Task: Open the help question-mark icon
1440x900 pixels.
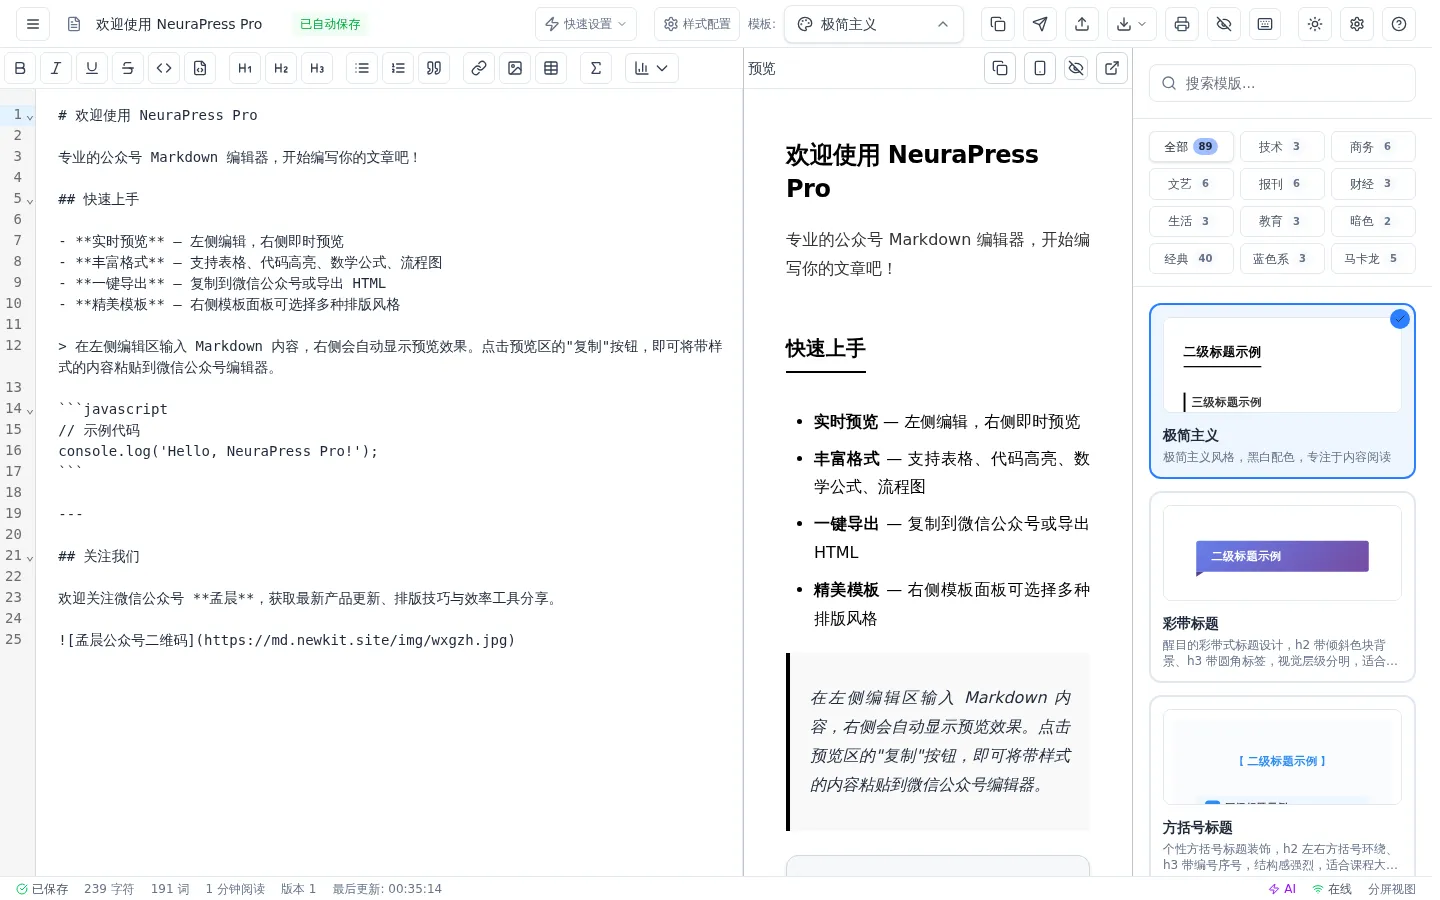Action: point(1399,24)
